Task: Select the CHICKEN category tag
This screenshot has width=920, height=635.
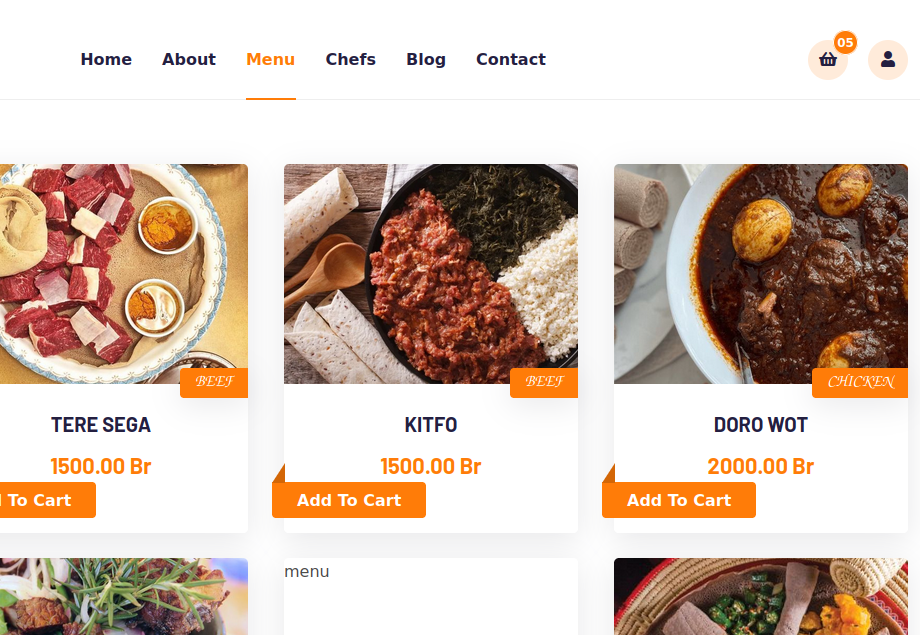Action: [x=860, y=382]
